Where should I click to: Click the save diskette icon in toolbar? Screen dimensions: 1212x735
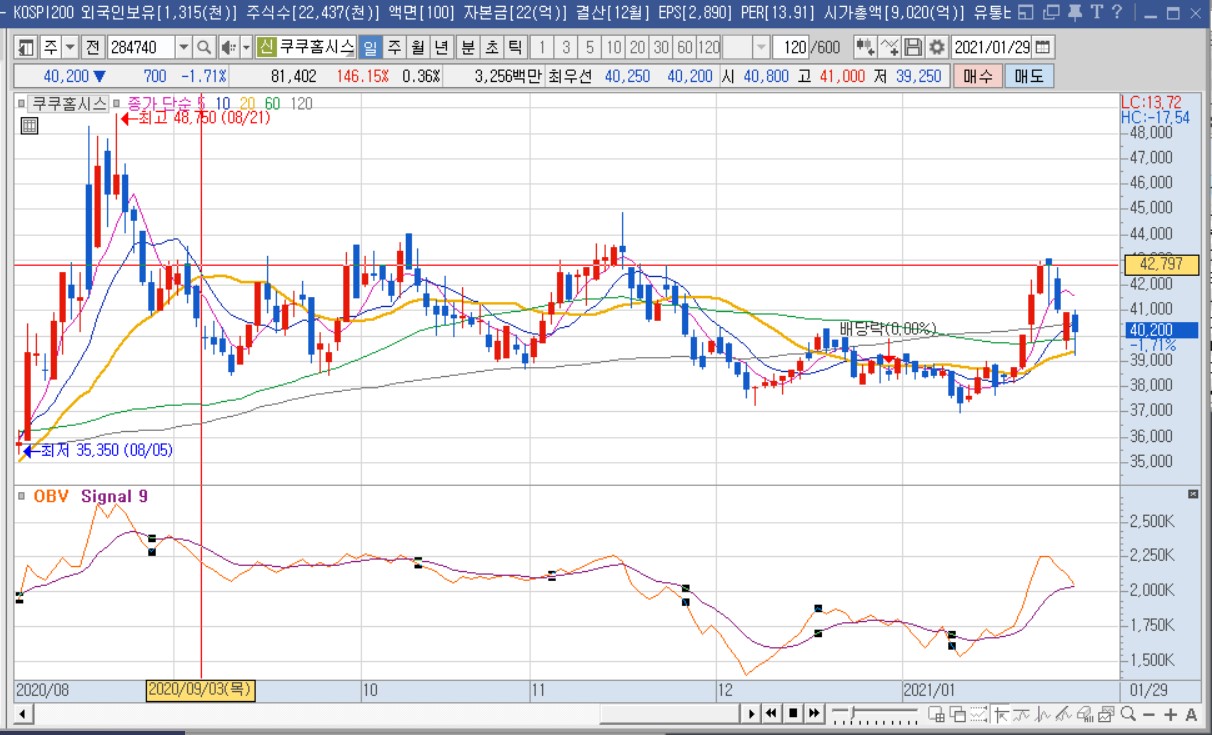coord(913,48)
